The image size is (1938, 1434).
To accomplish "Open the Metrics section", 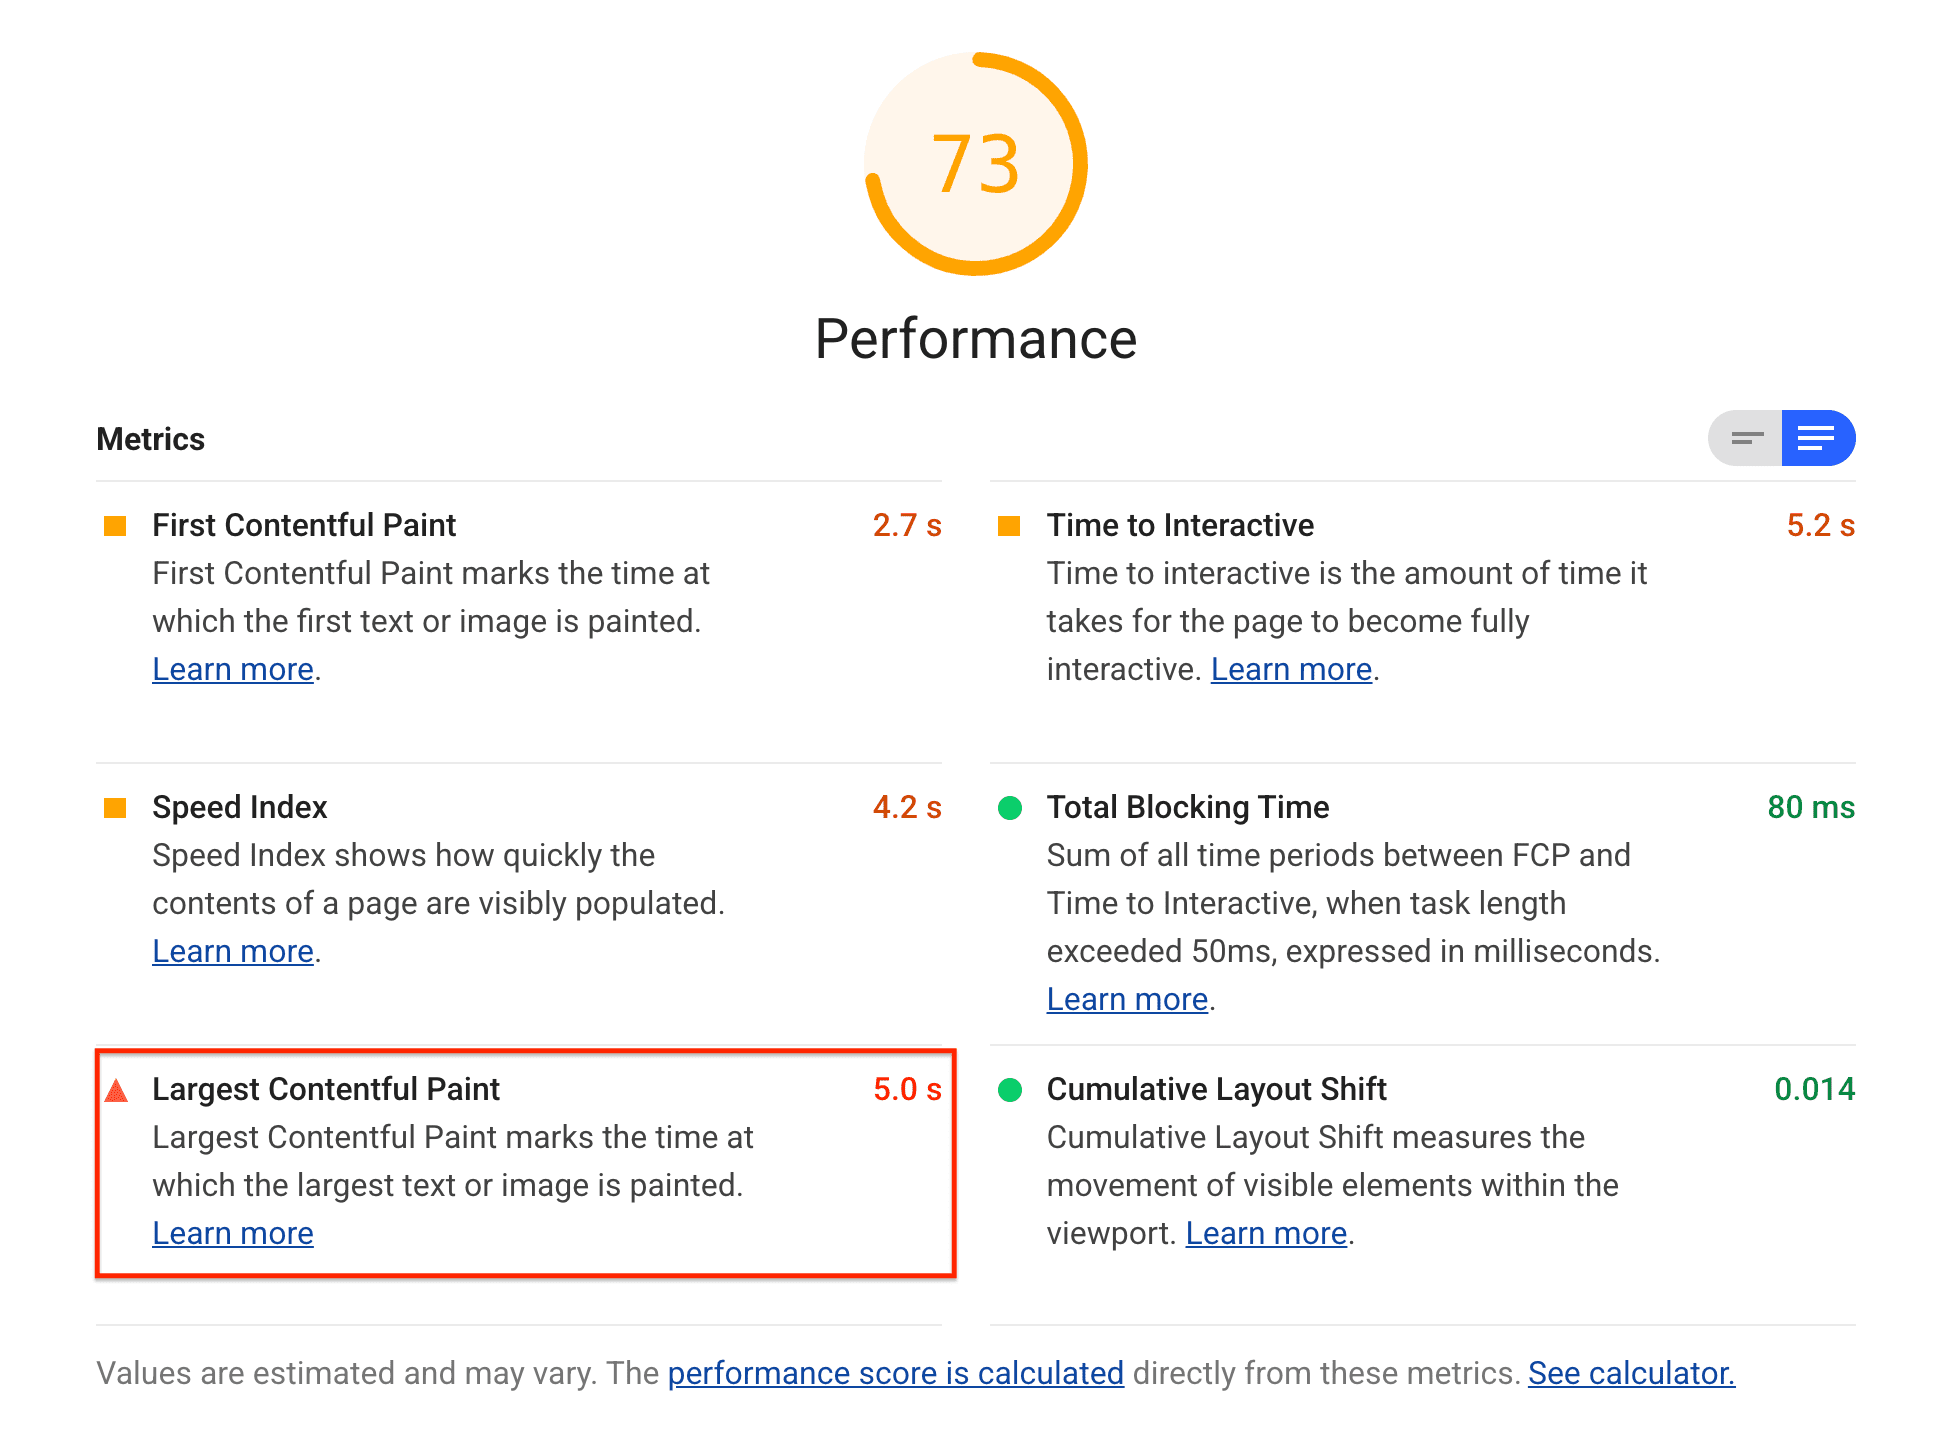I will [x=1816, y=440].
